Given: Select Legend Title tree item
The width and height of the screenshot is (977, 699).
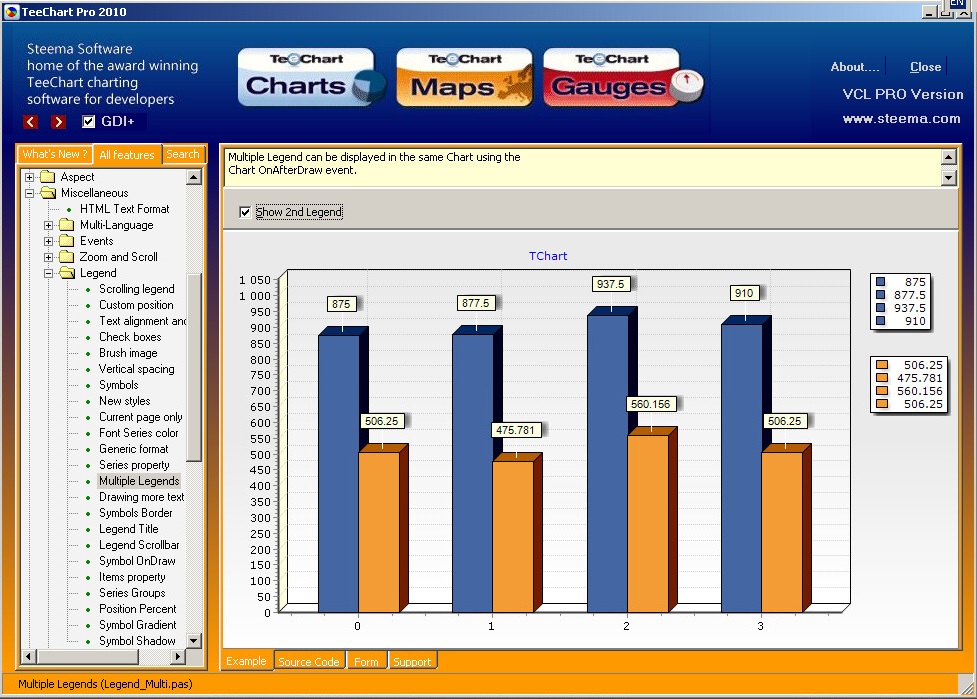Looking at the screenshot, I should (128, 529).
